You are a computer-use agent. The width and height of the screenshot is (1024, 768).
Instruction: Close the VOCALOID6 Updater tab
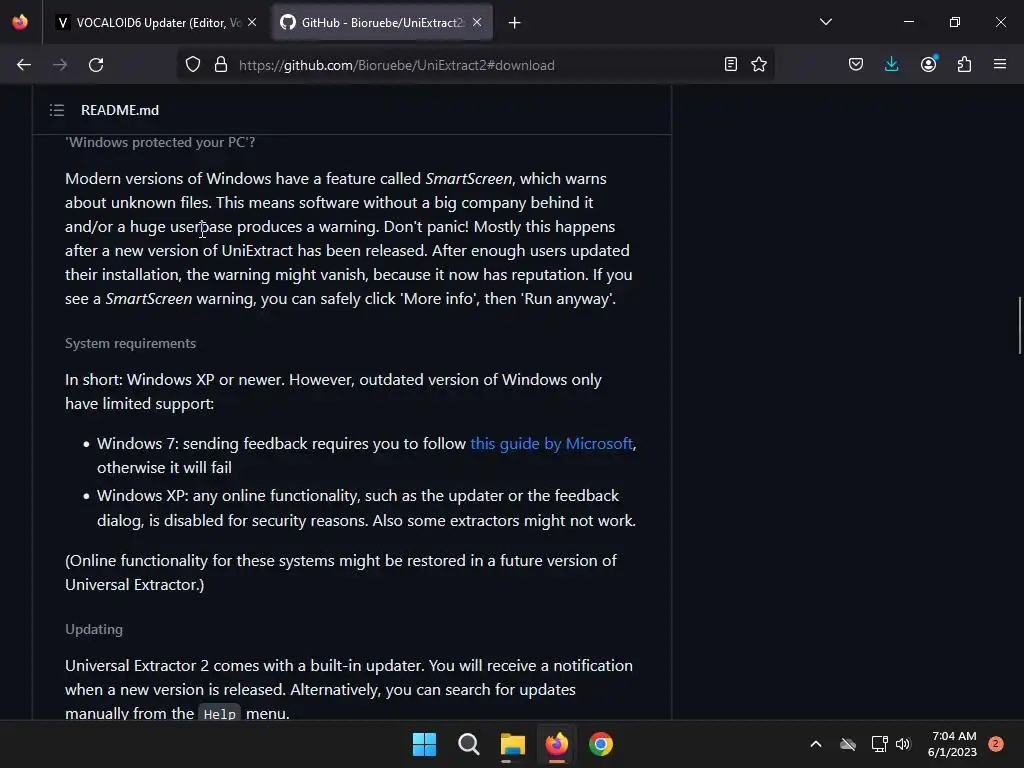[x=252, y=22]
